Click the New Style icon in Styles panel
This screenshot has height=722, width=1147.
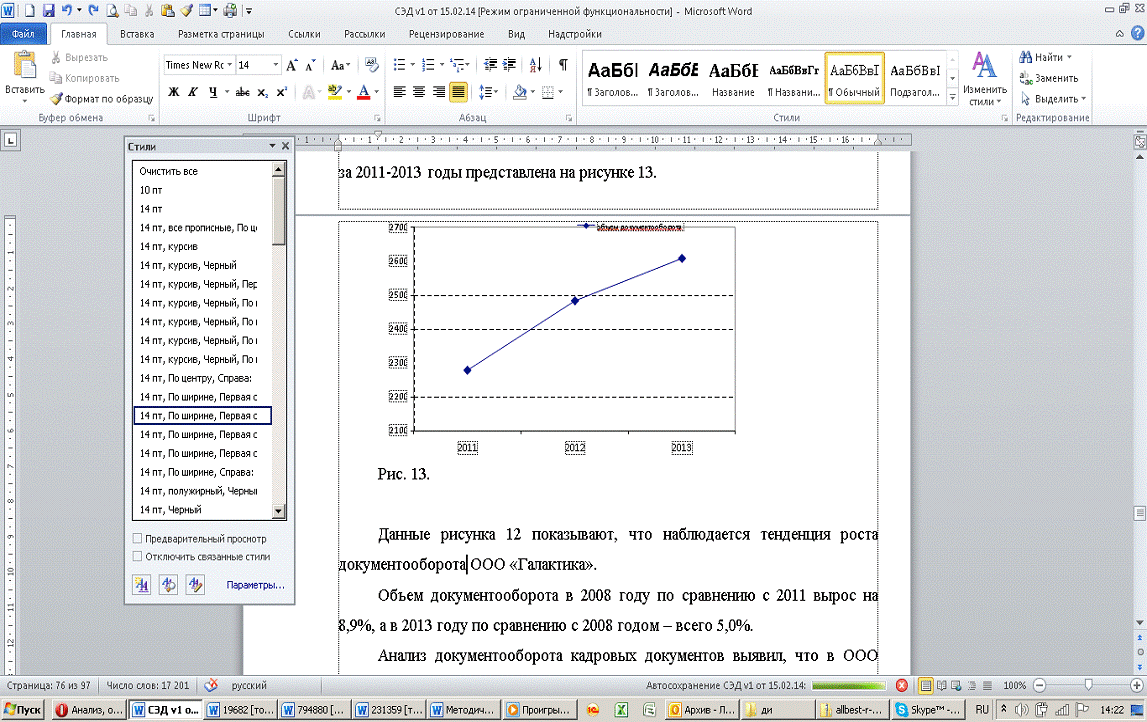pyautogui.click(x=141, y=585)
